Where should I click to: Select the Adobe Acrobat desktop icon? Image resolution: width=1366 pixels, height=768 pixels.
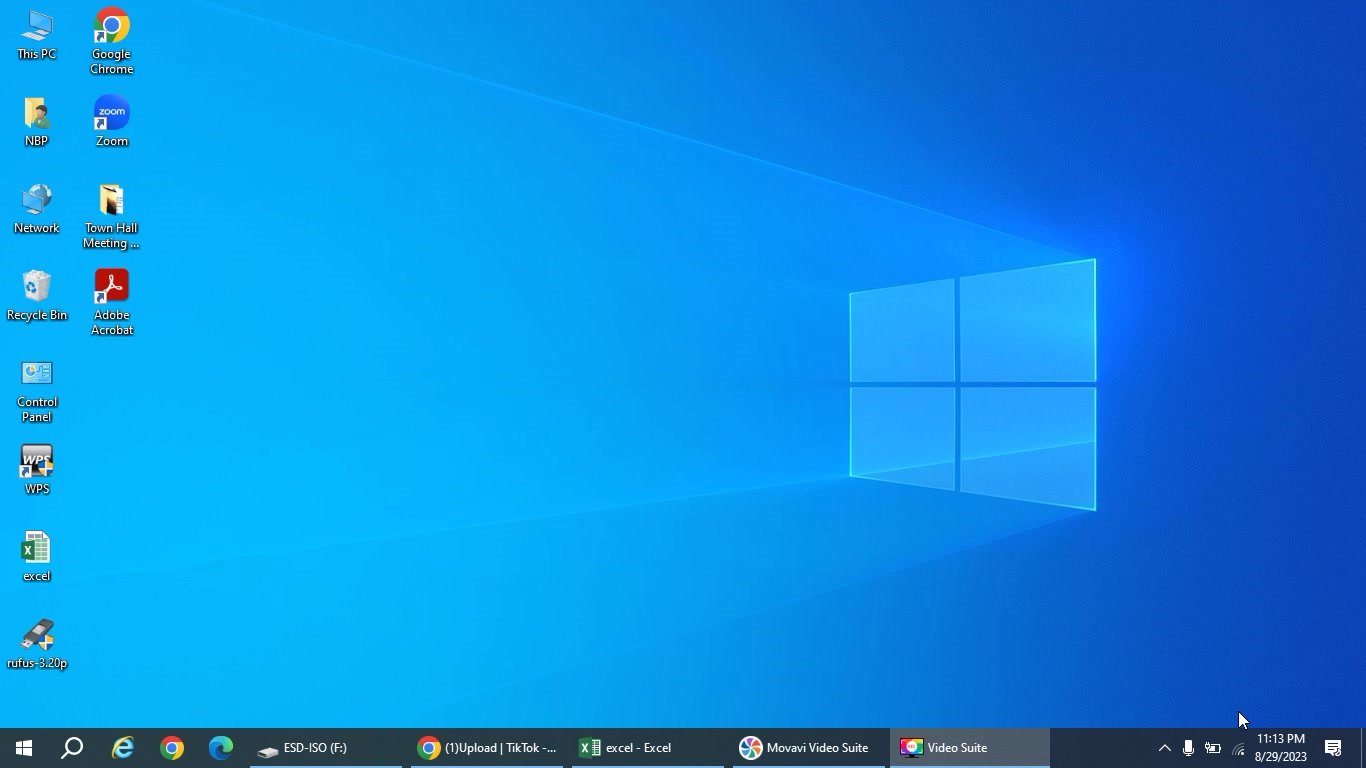pos(111,302)
